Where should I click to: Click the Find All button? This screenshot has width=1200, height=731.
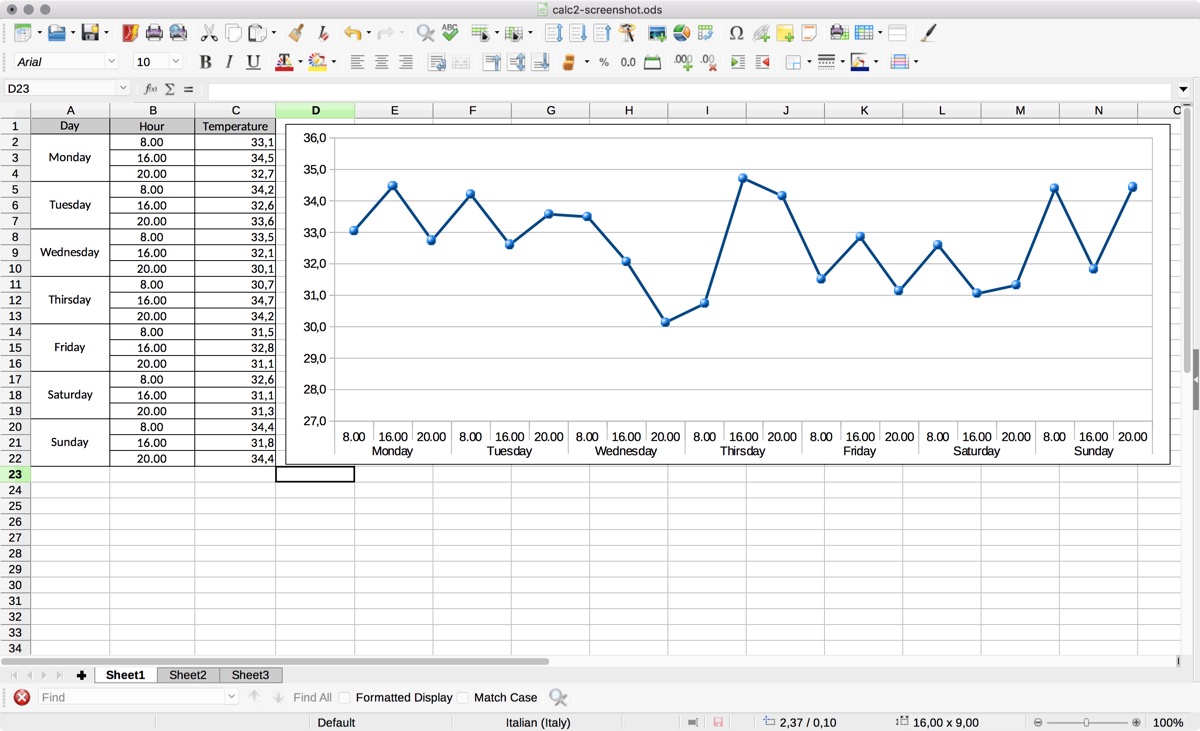(x=312, y=698)
